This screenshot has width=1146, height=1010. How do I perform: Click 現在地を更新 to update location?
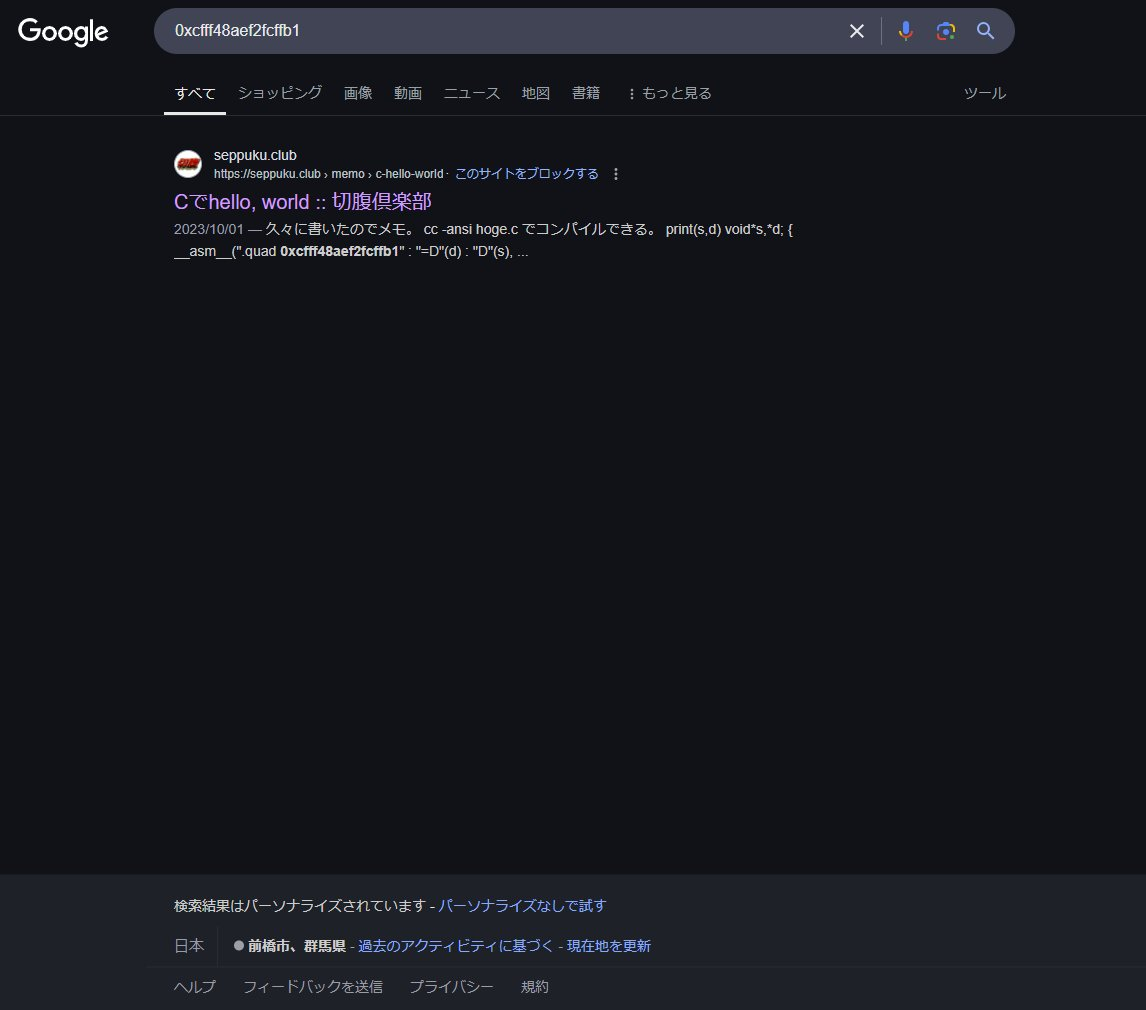611,945
